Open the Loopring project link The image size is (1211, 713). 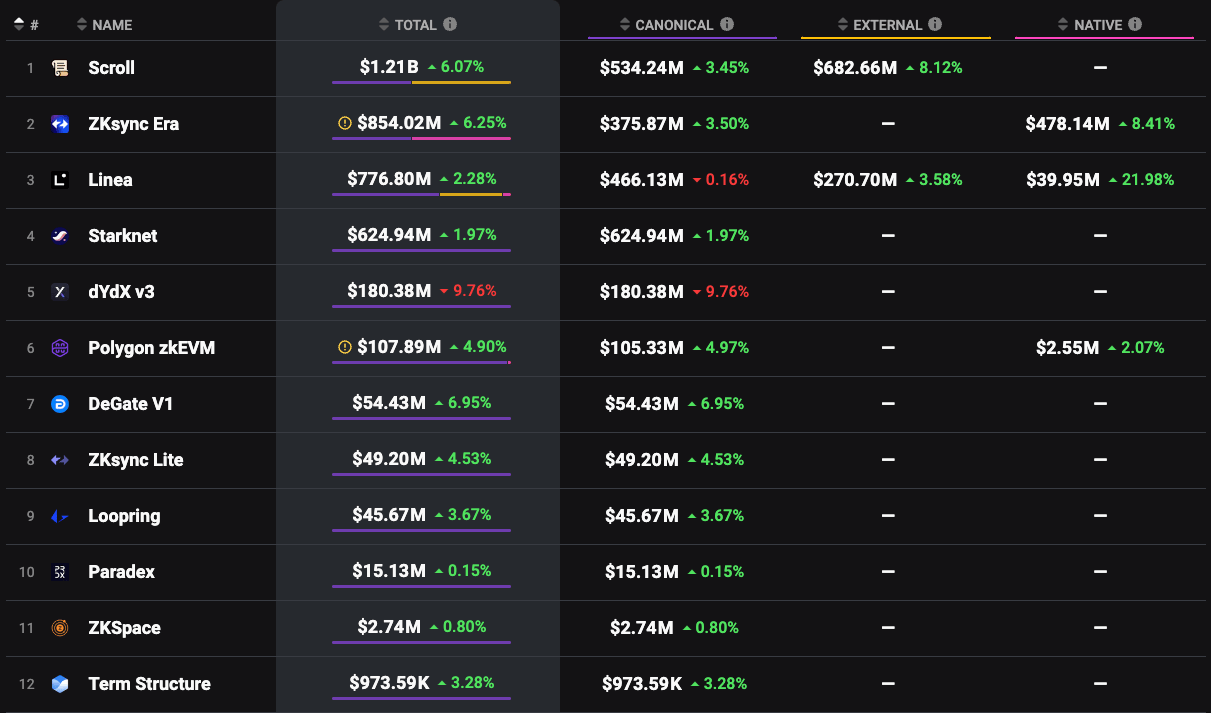point(124,516)
